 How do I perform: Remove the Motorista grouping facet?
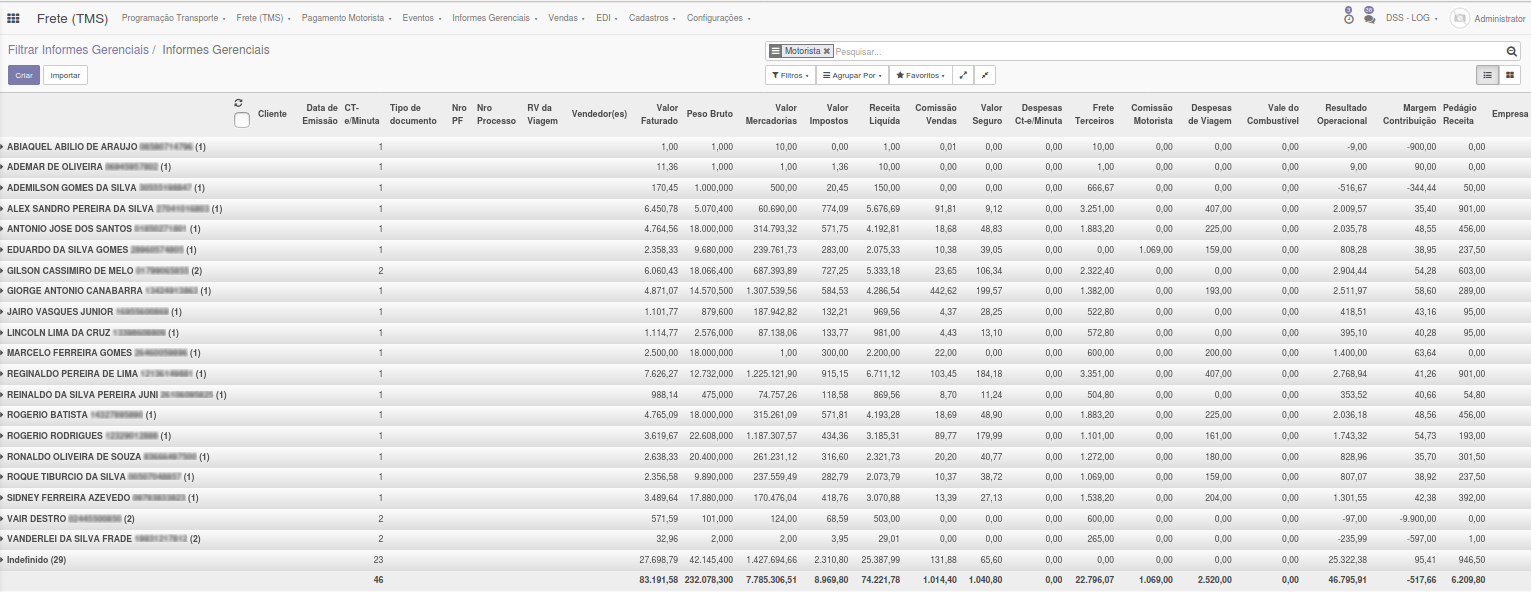point(827,51)
